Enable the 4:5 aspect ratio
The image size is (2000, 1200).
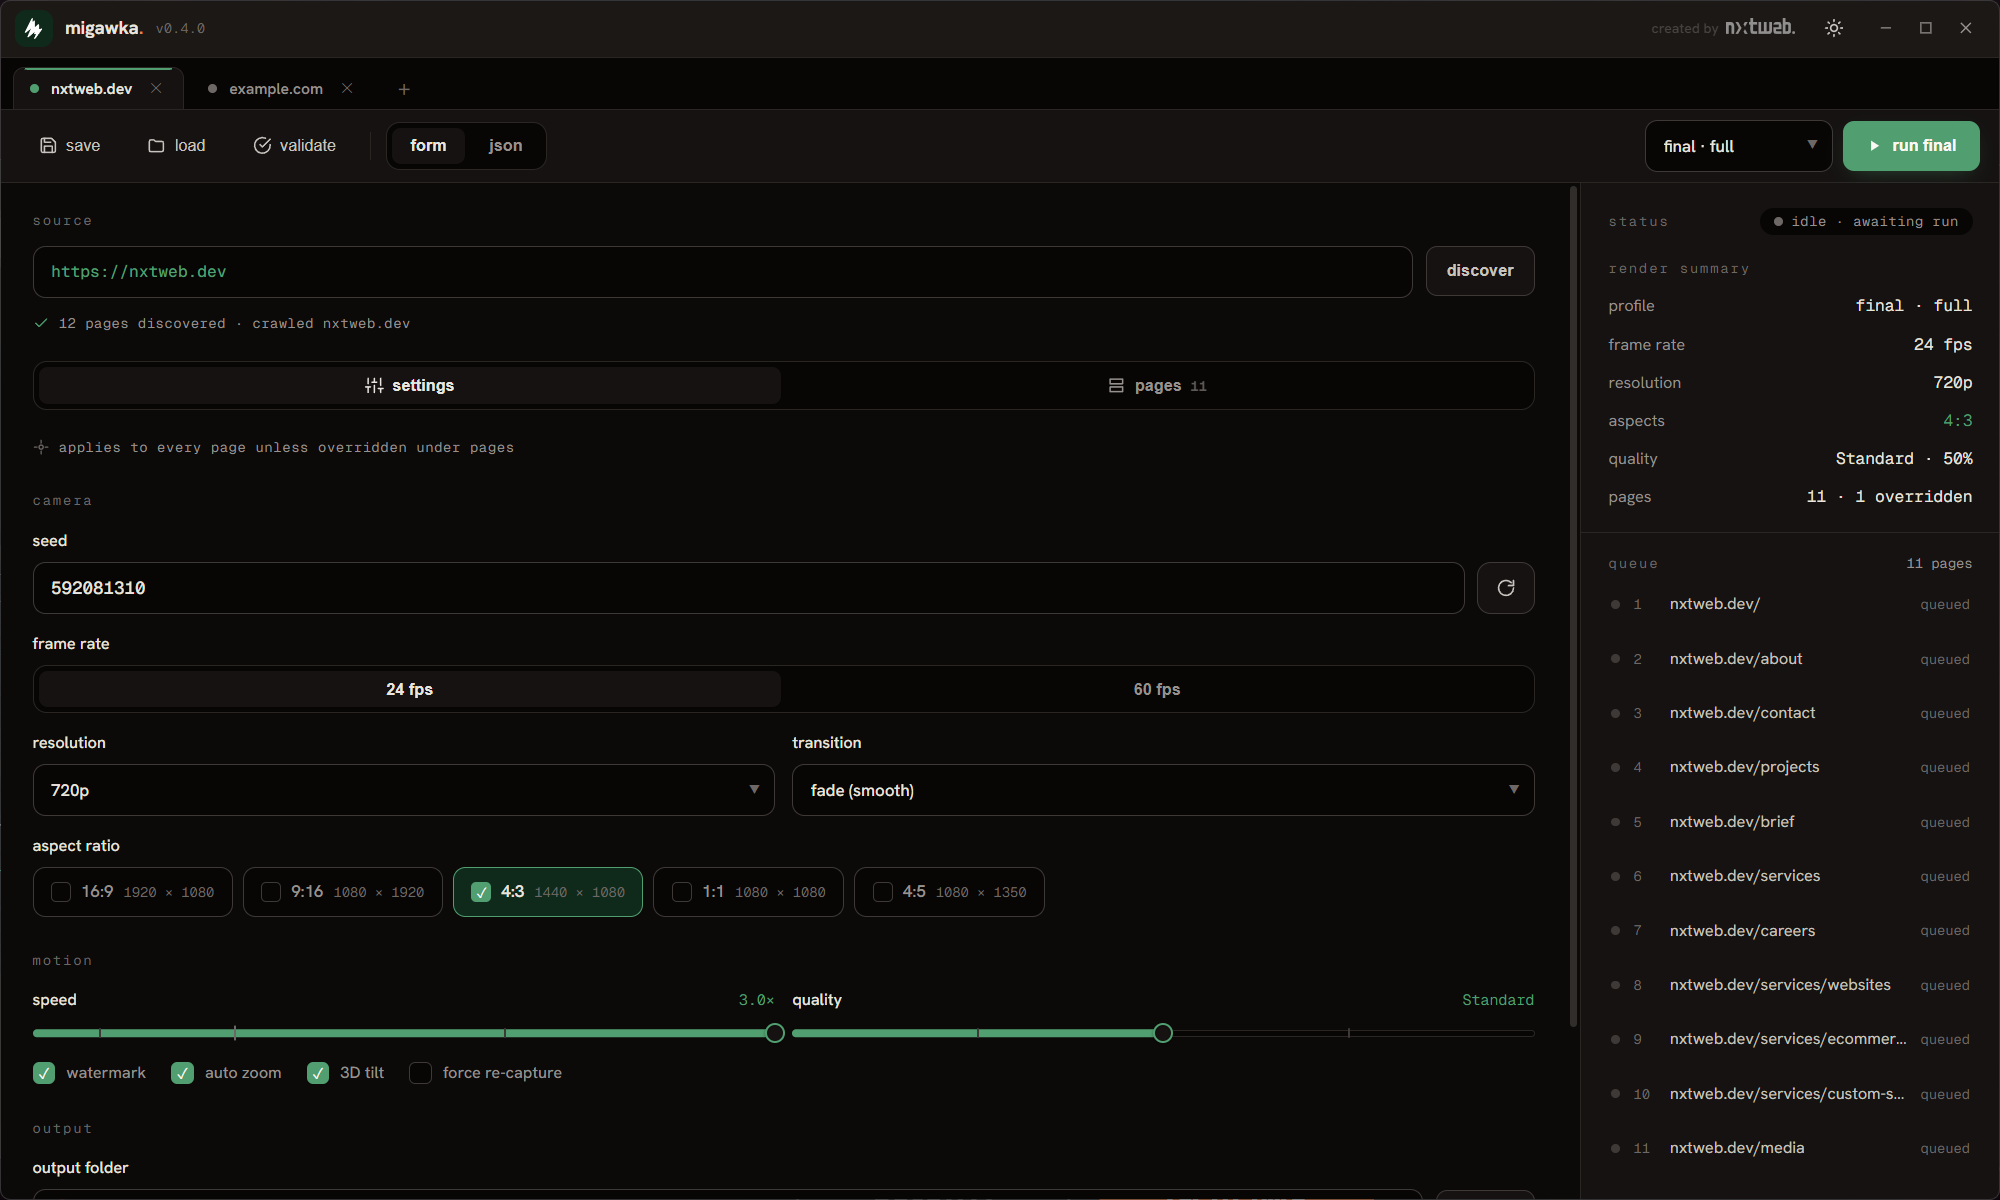(x=883, y=892)
